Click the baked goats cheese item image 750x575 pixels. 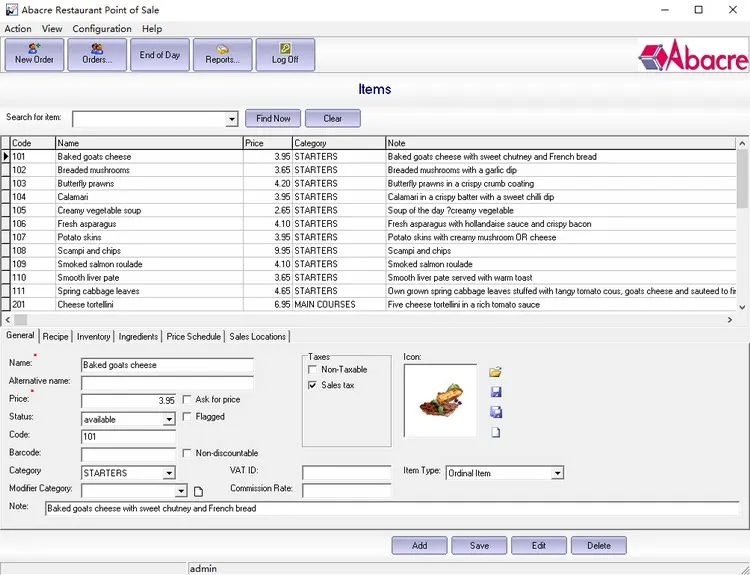point(441,400)
